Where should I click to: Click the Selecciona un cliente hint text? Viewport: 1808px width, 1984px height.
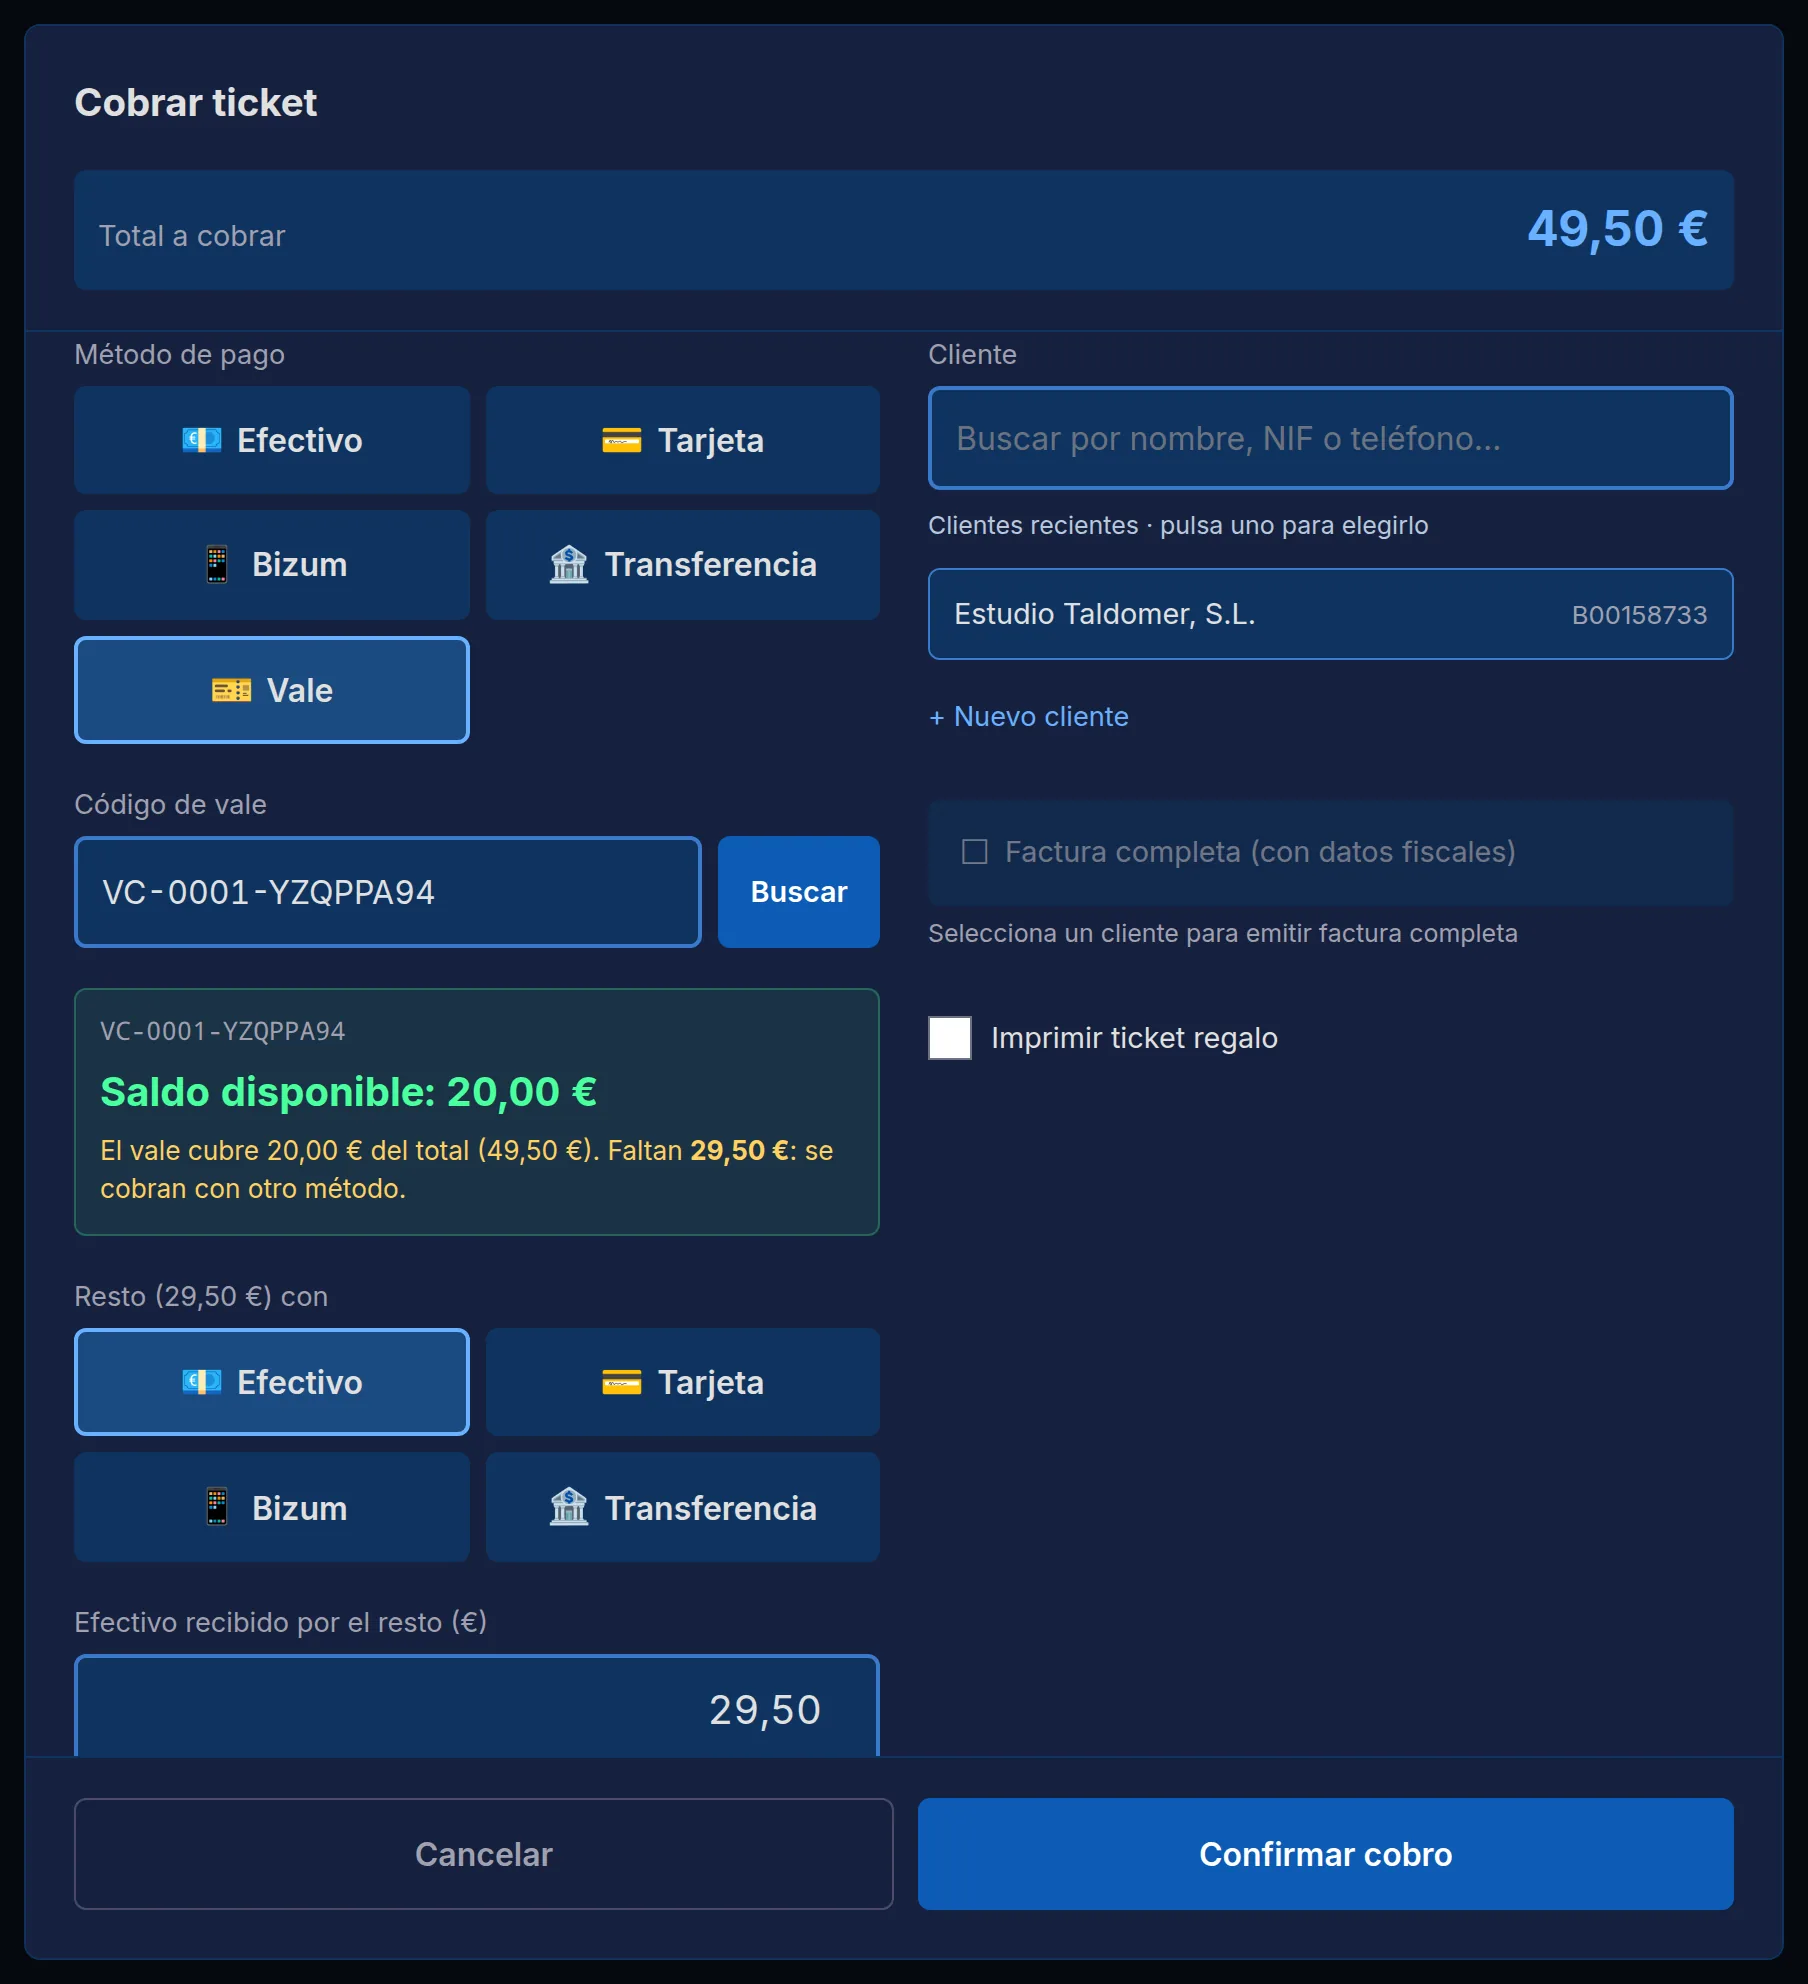pyautogui.click(x=1223, y=933)
